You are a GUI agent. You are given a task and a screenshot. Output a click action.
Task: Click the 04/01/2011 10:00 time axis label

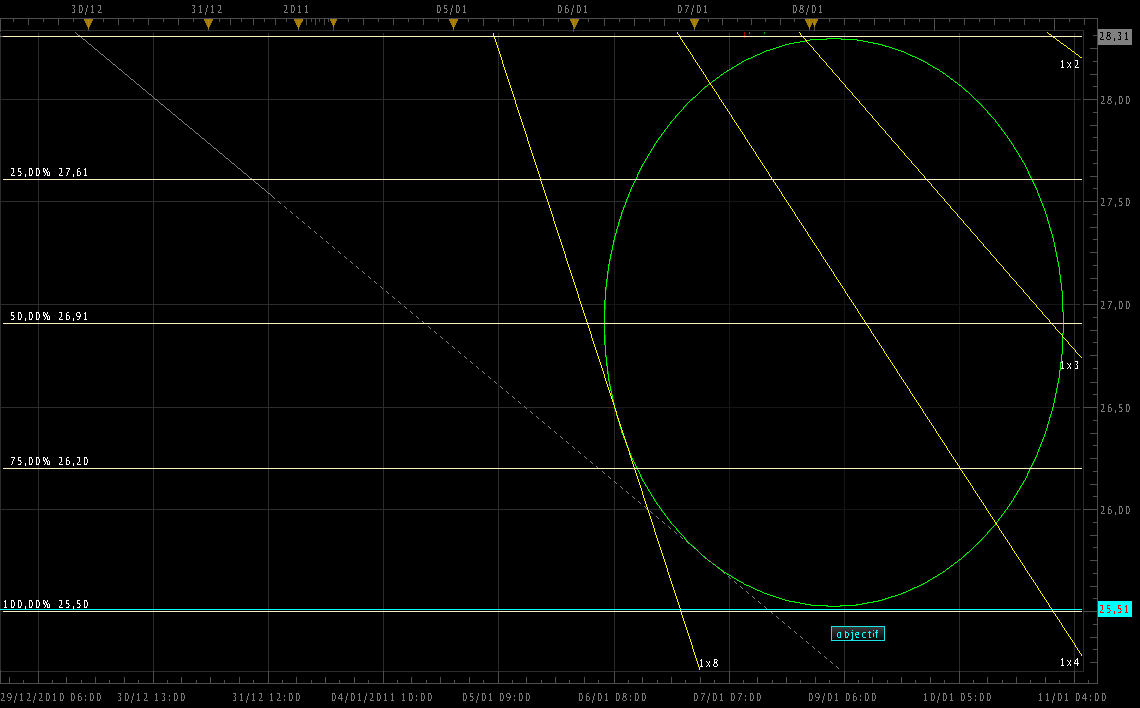(x=382, y=697)
